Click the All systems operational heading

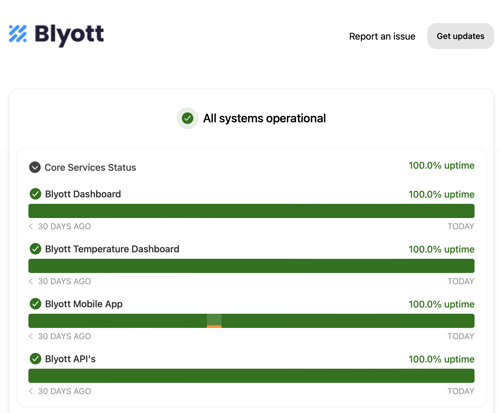(264, 118)
